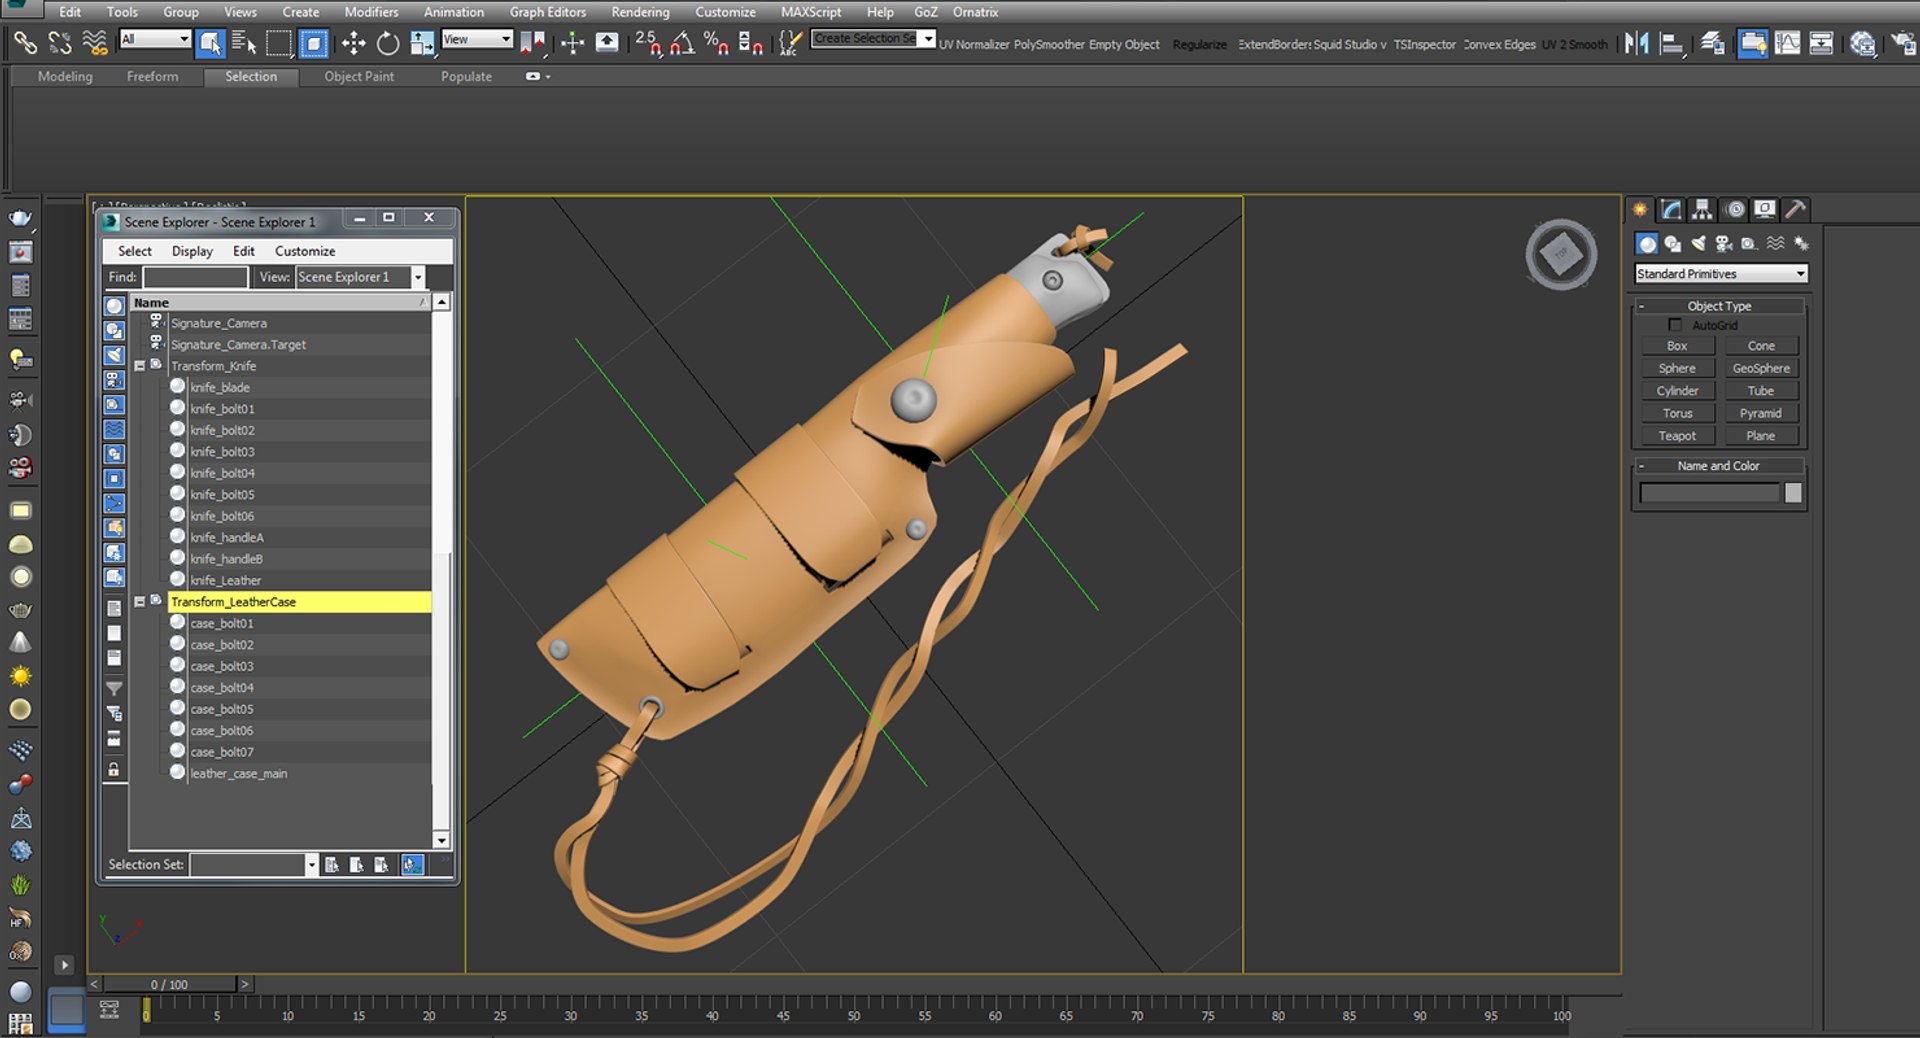
Task: Switch to the Modify command panel
Action: pos(1671,209)
